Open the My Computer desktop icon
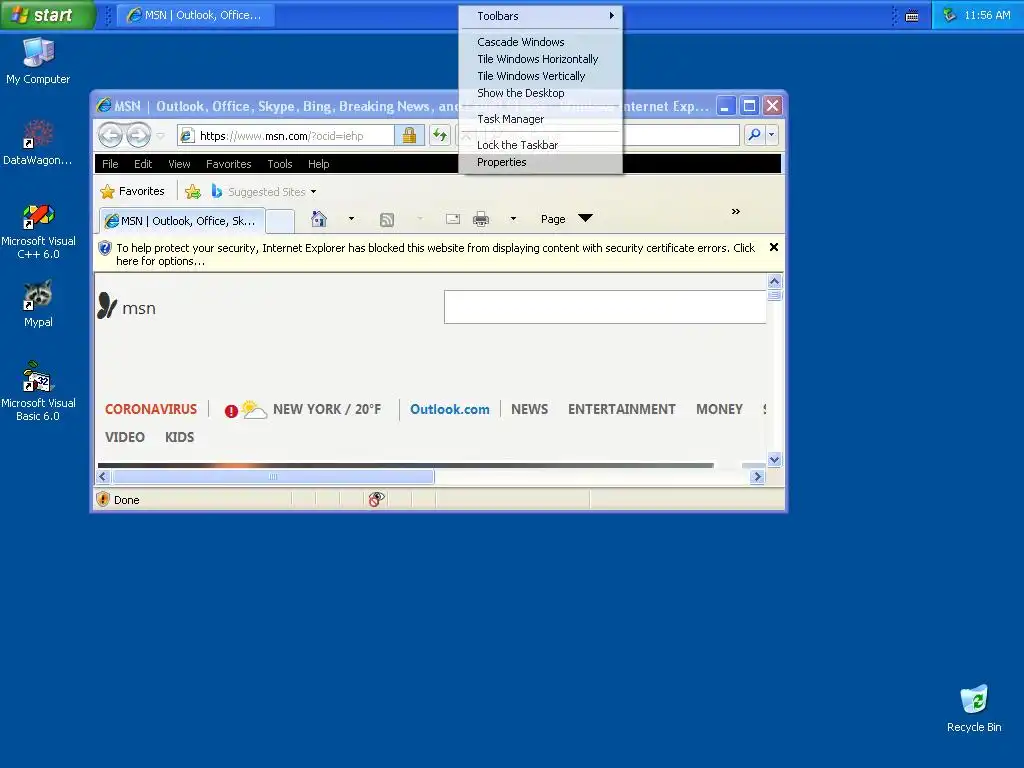1024x768 pixels. point(39,61)
